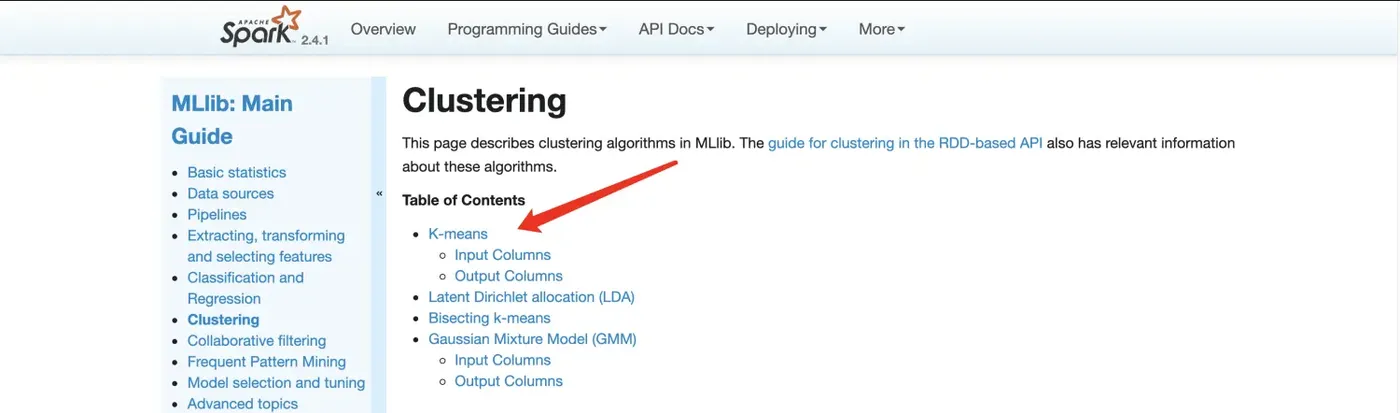Viewport: 1400px width, 413px height.
Task: Follow the guide for clustering in RDD-based API link
Action: point(905,143)
